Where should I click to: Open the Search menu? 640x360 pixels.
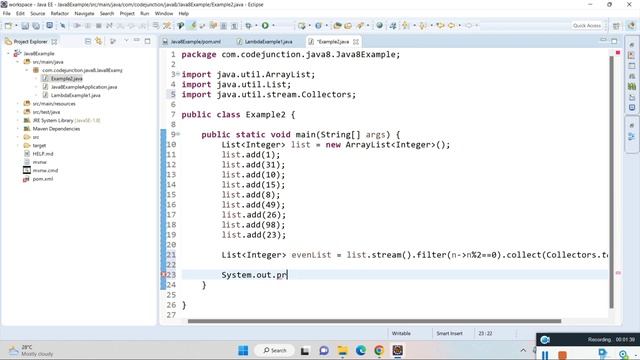click(x=107, y=13)
